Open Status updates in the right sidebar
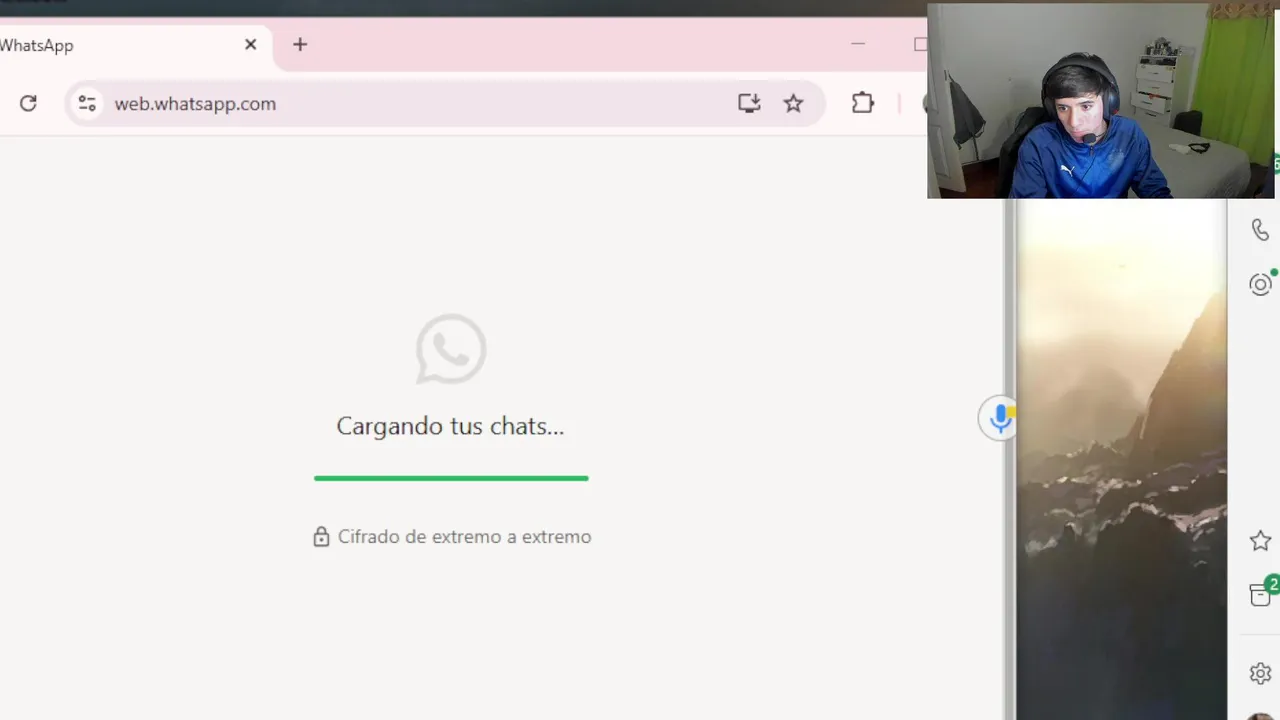Screen dimensions: 1280x720 1260,285
